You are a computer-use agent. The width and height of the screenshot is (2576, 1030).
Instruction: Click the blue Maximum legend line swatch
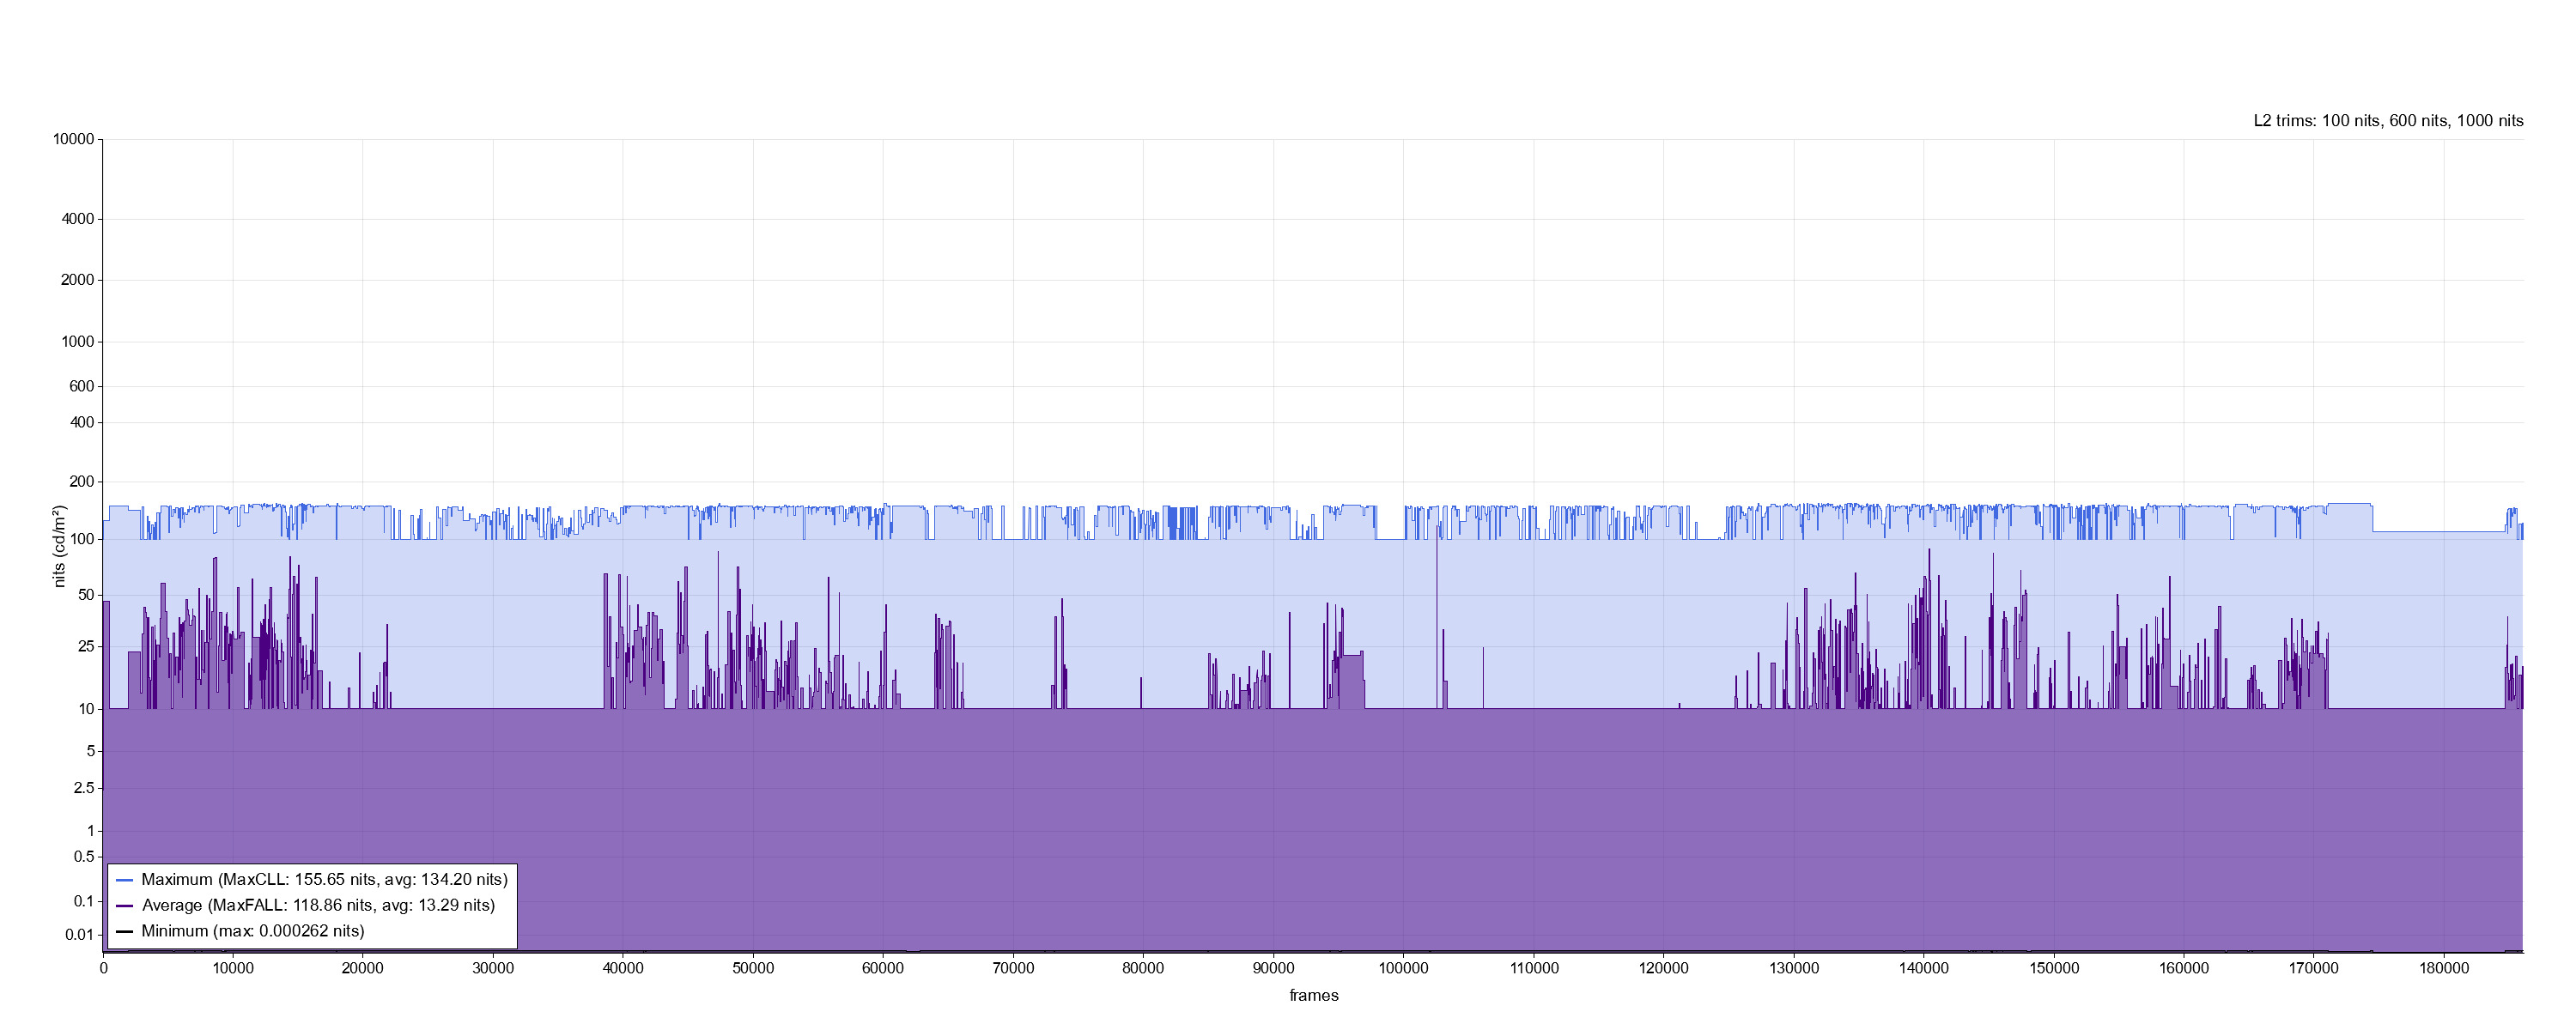125,880
